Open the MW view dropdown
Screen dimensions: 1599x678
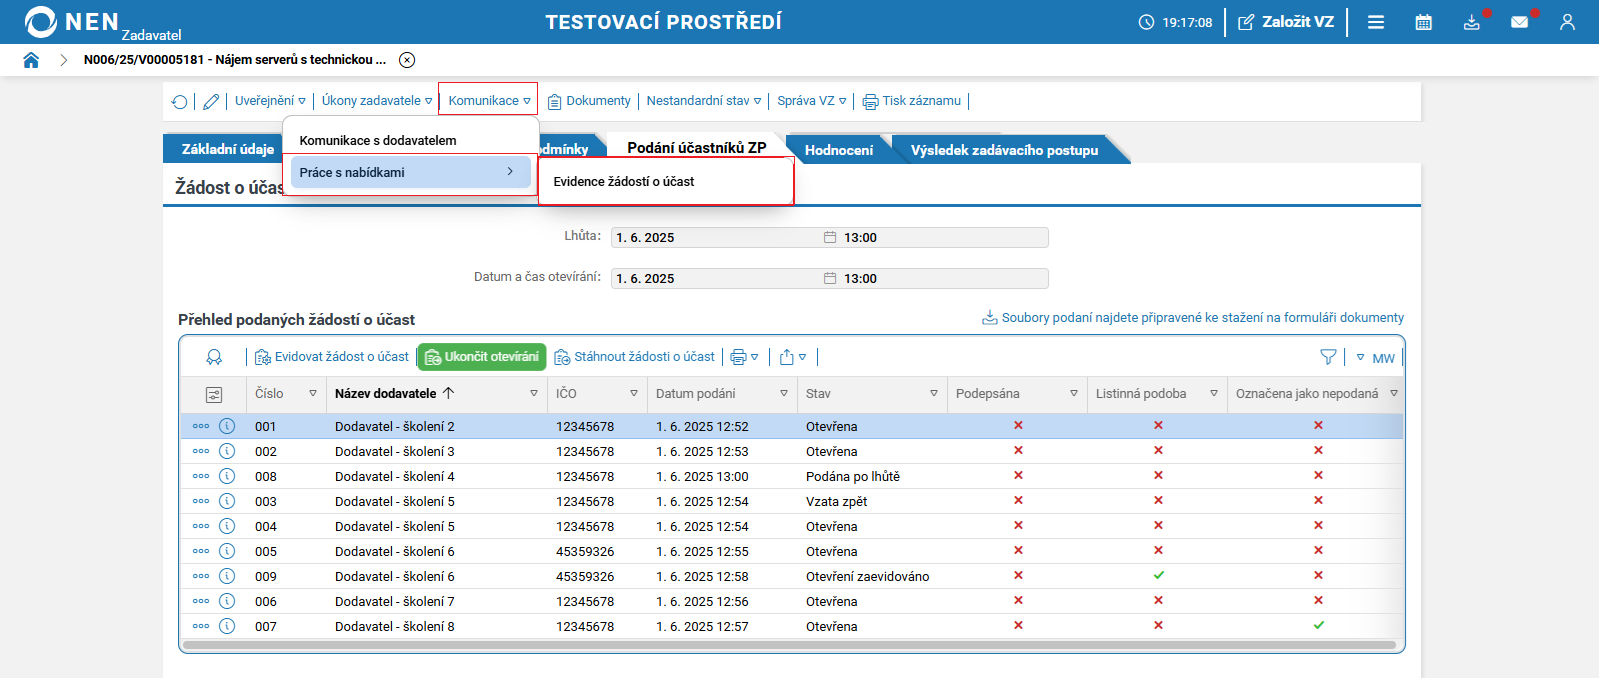click(x=1376, y=358)
